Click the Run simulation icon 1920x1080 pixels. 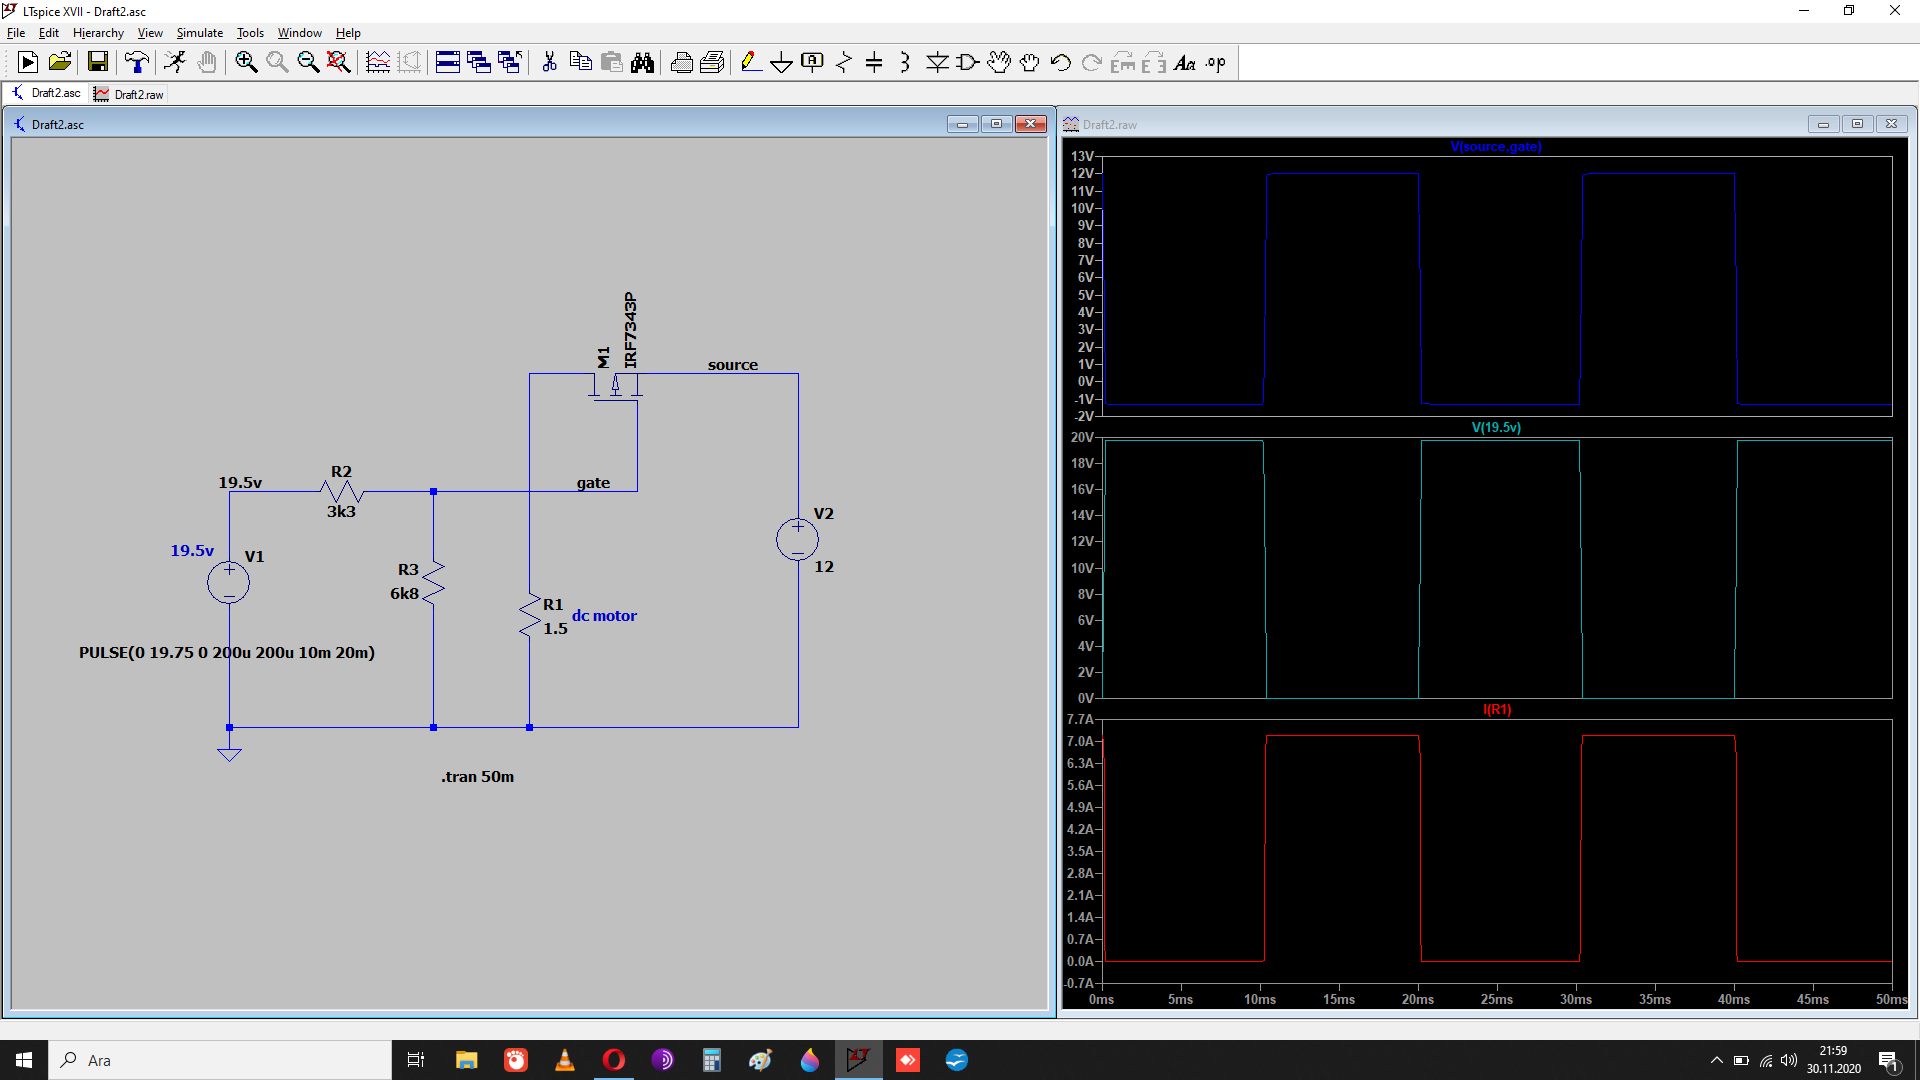click(x=175, y=62)
